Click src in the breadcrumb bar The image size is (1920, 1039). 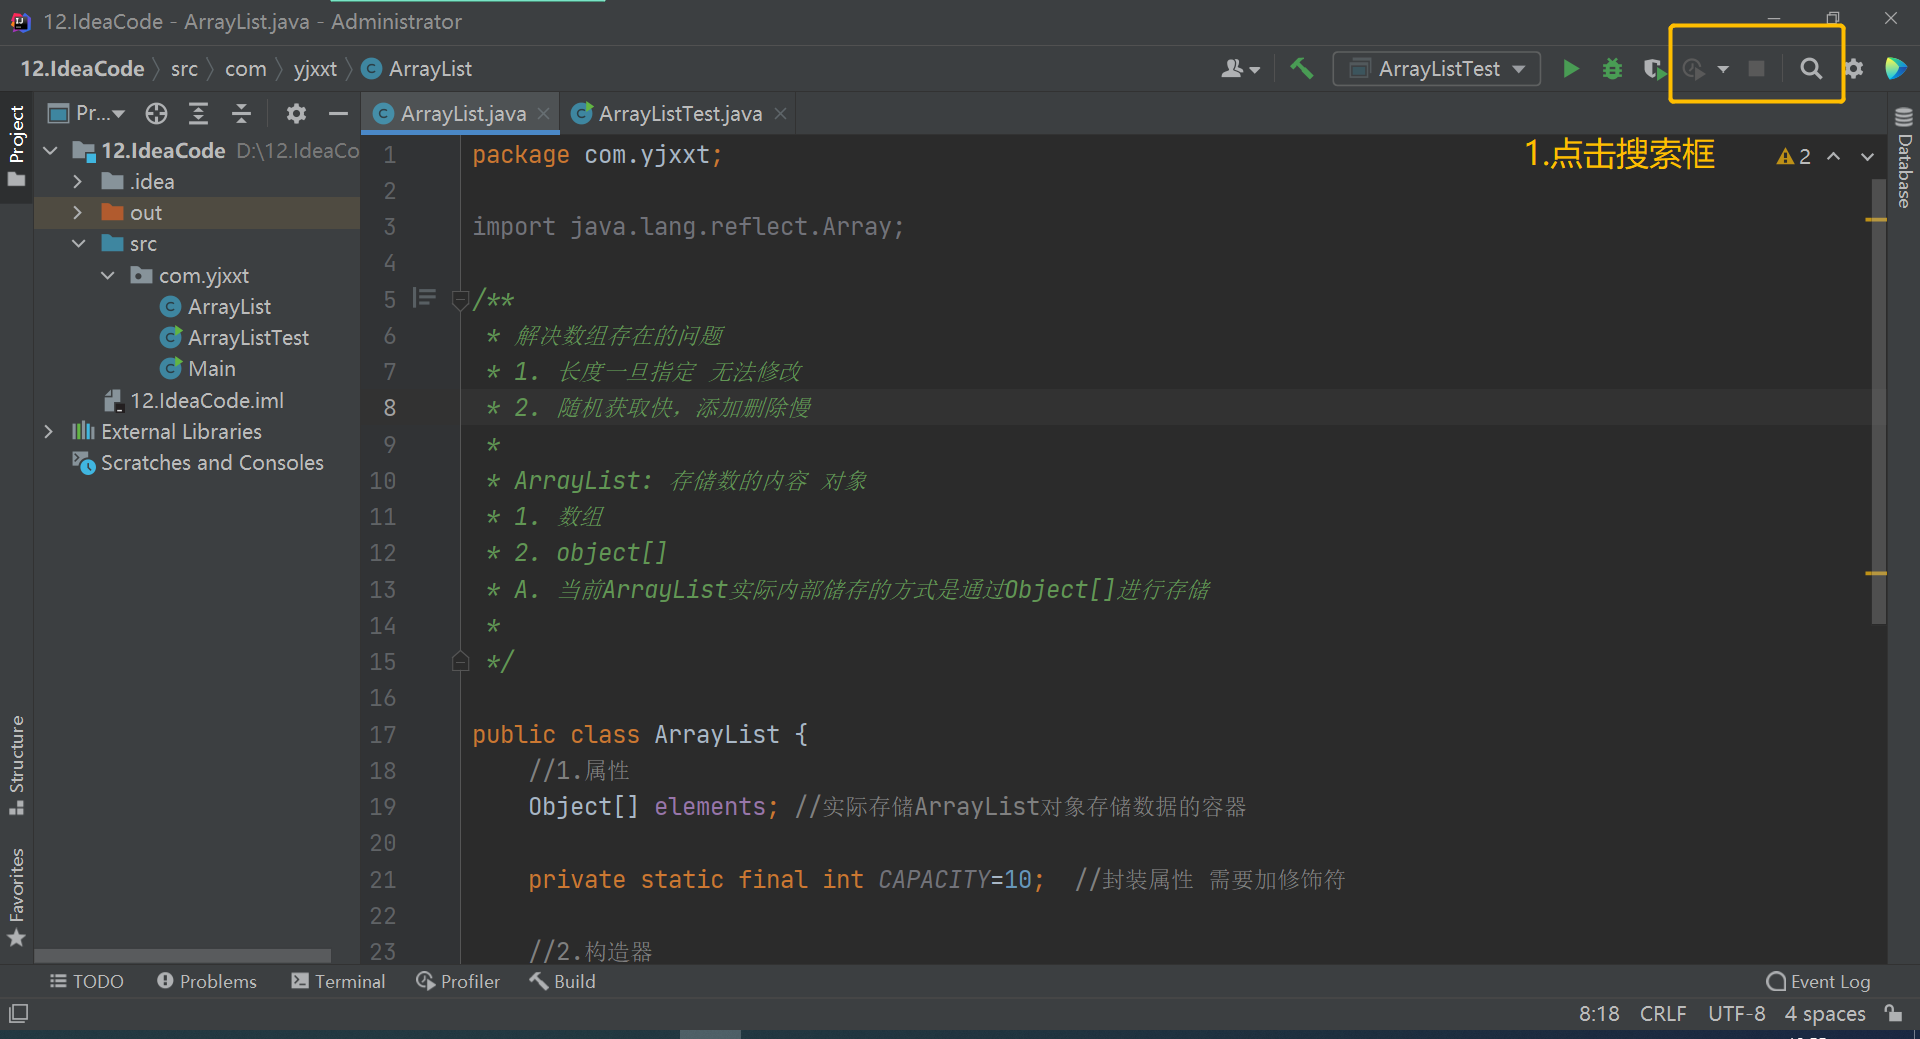pyautogui.click(x=184, y=69)
